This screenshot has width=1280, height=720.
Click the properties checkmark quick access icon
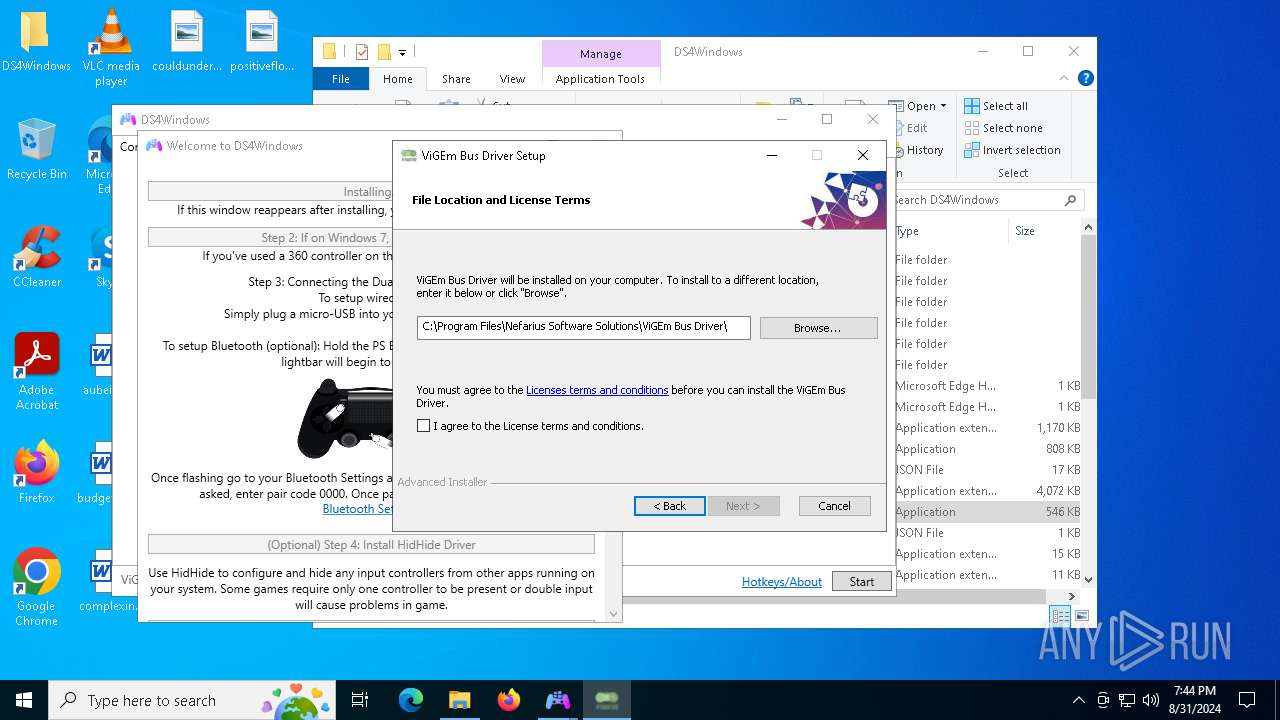point(362,52)
